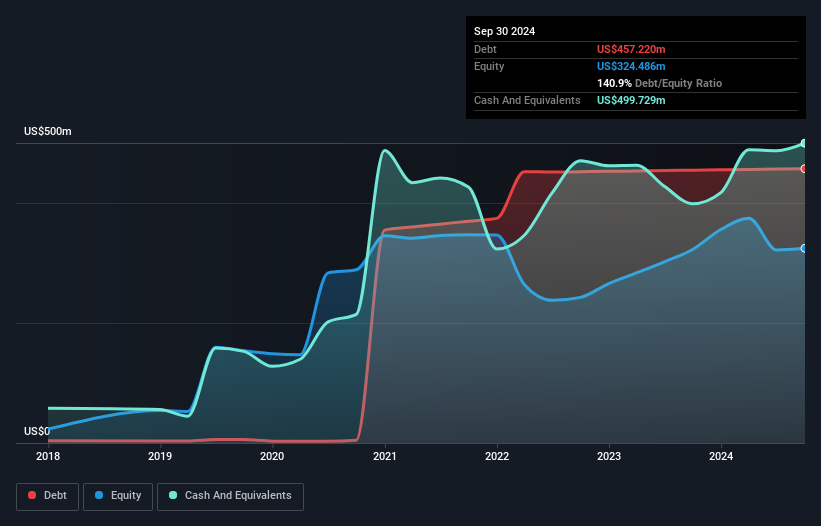The image size is (821, 526).
Task: Click the Sep 30 2024 tooltip date
Action: 504,31
